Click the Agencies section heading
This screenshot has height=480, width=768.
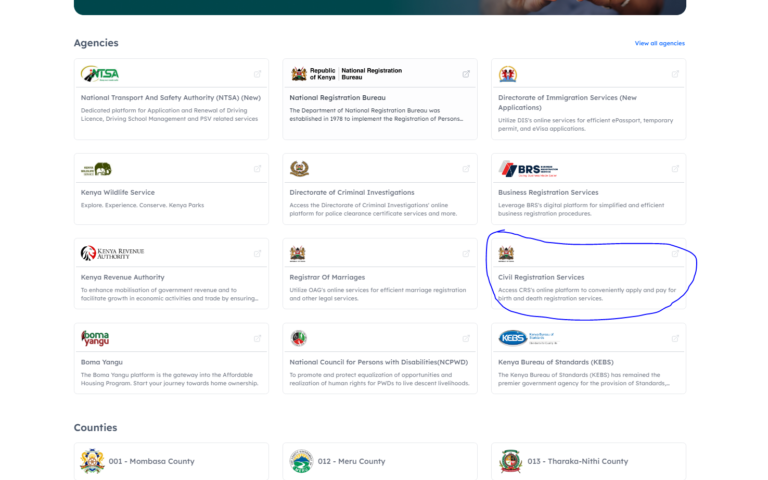coord(96,43)
